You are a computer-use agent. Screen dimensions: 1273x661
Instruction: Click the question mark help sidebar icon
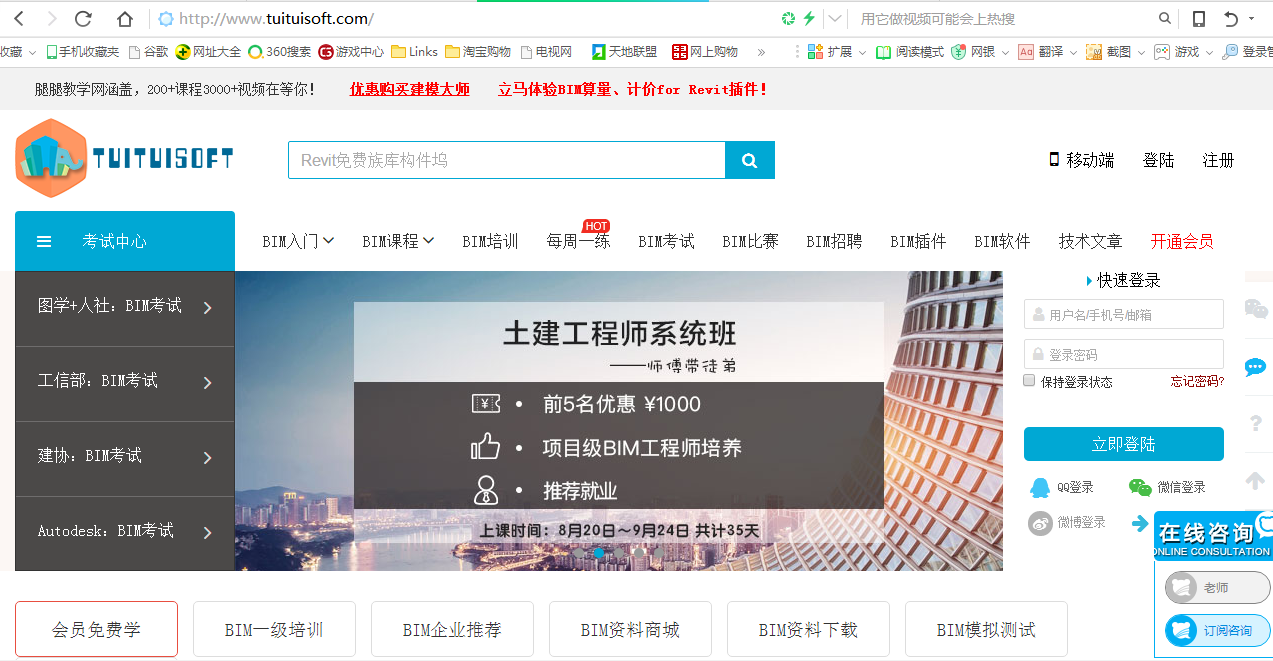1256,424
